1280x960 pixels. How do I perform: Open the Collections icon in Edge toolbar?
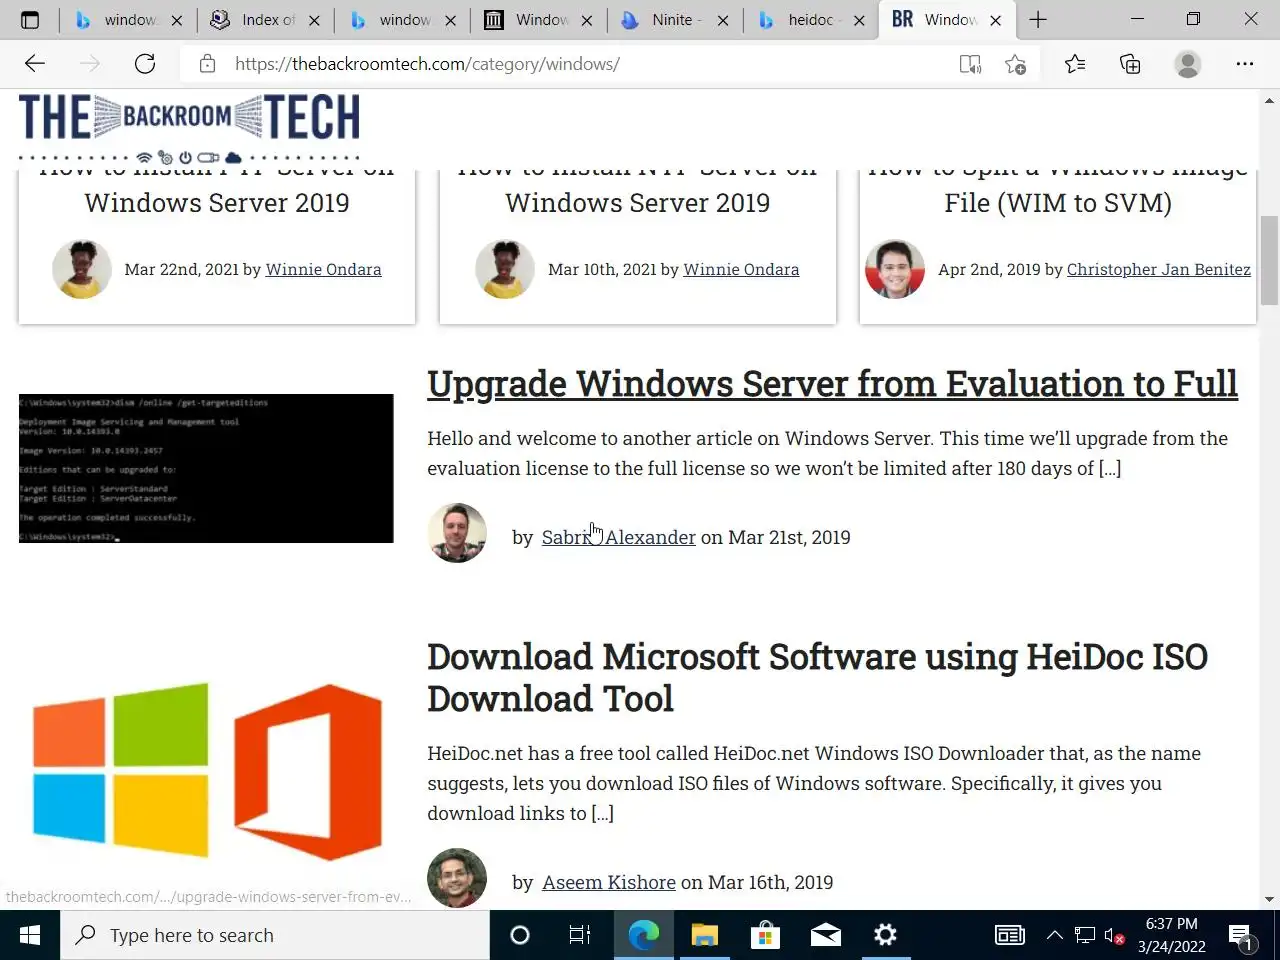pyautogui.click(x=1130, y=64)
